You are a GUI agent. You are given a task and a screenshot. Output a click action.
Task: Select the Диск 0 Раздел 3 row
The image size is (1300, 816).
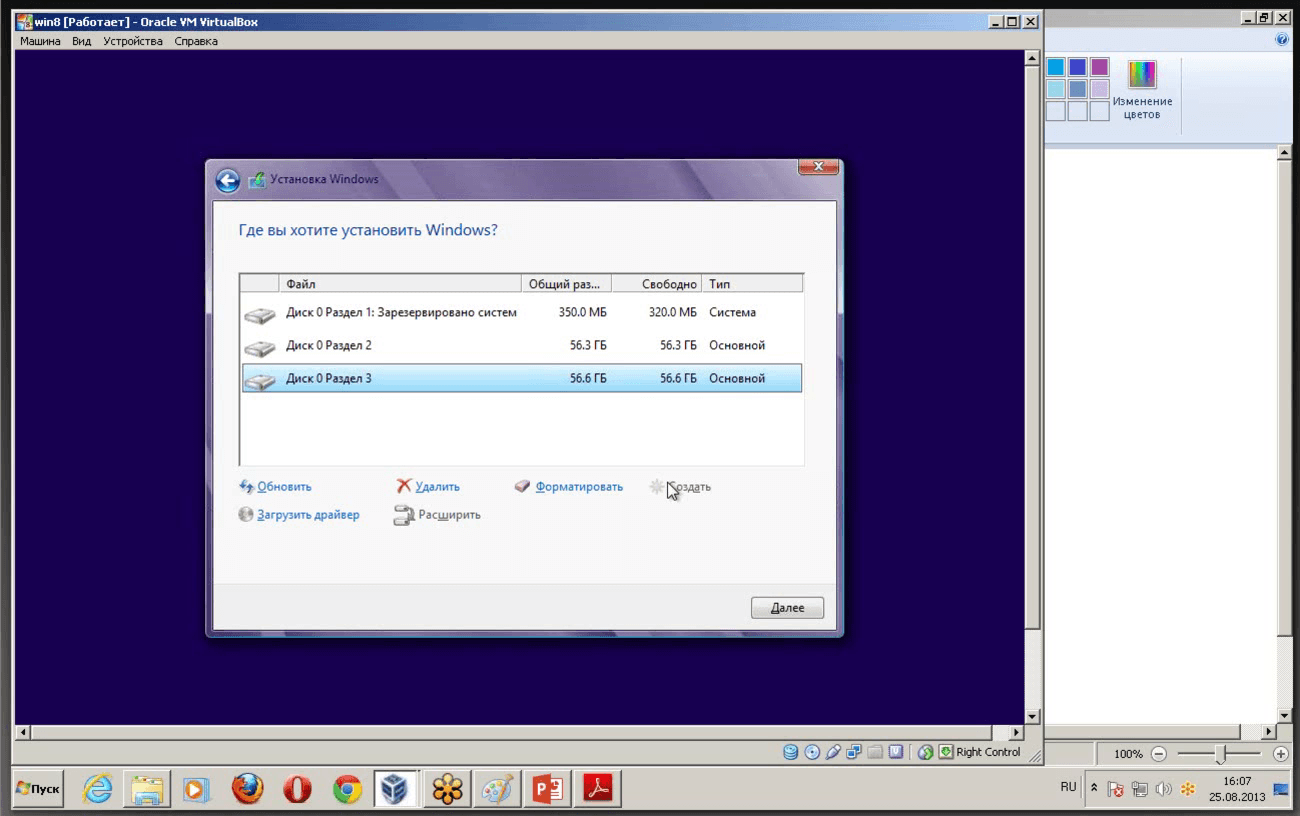pos(522,379)
